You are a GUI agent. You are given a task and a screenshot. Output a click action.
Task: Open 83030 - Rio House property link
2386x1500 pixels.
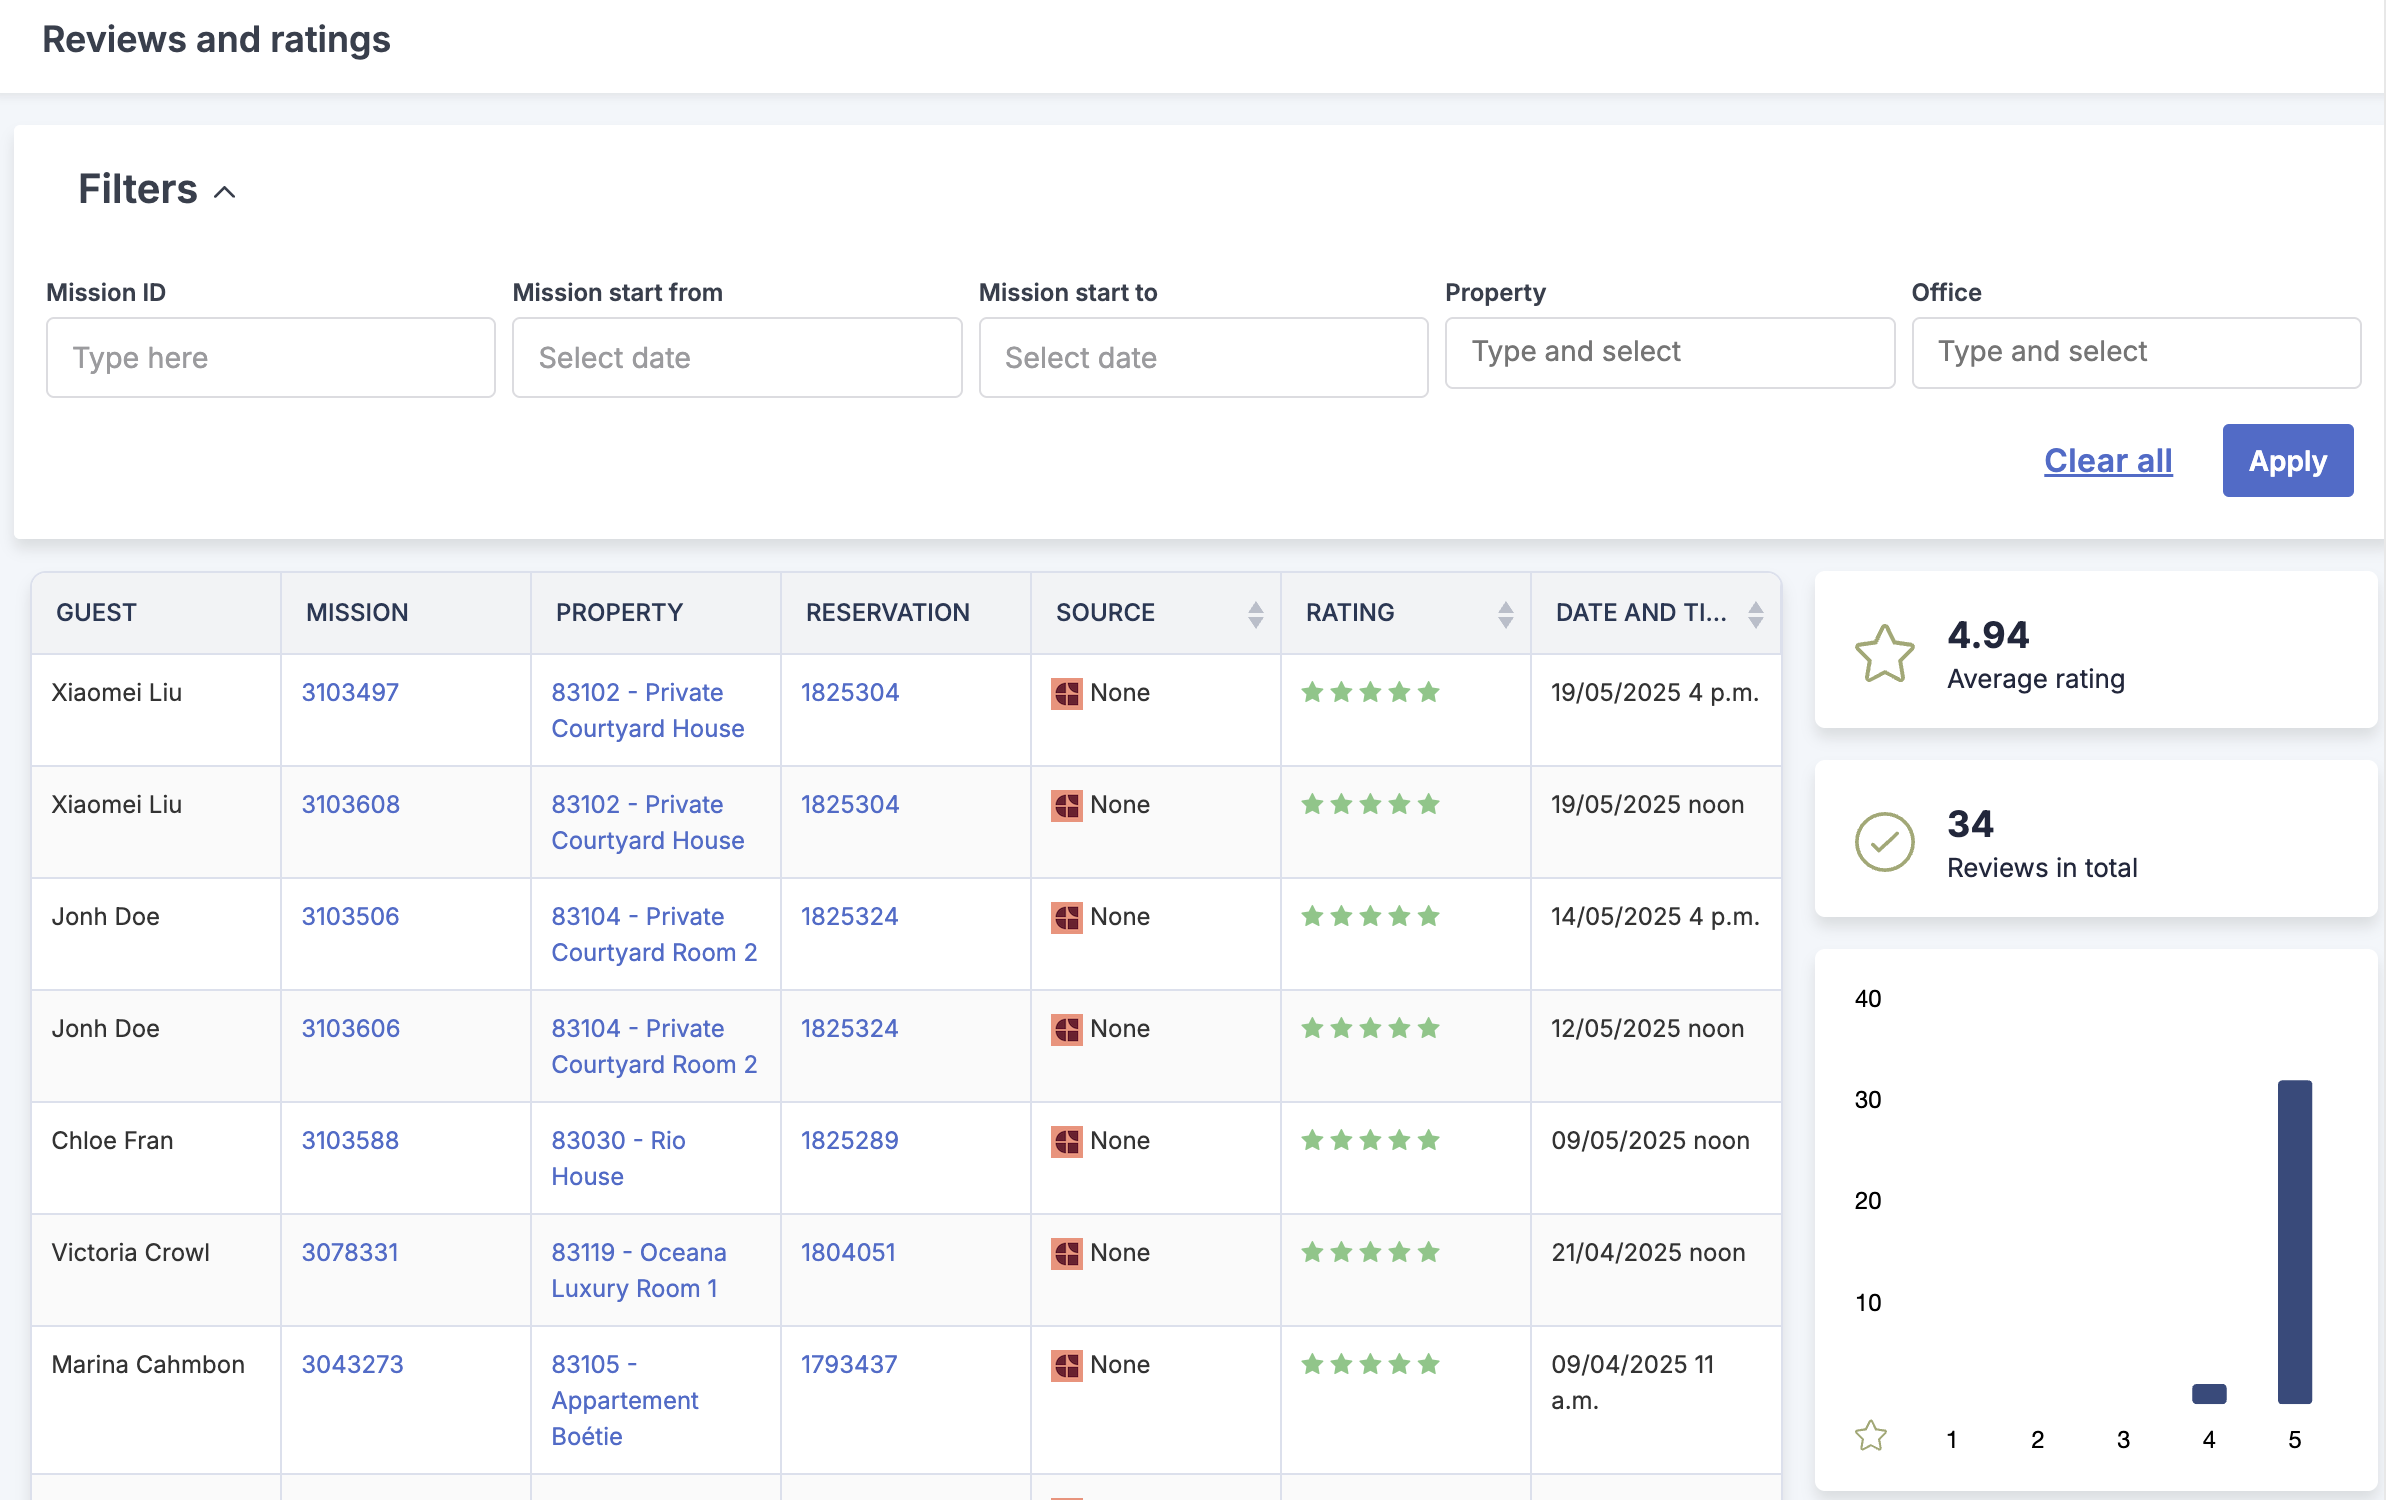pos(618,1158)
